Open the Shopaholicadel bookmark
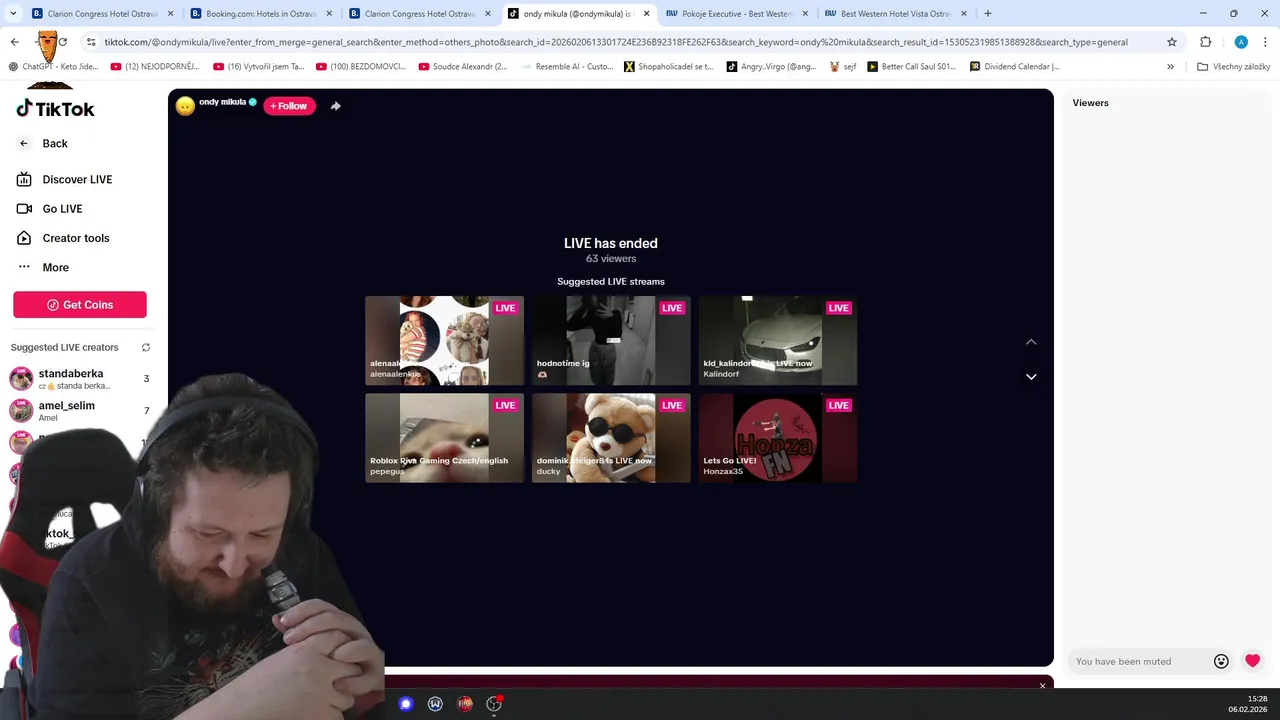This screenshot has height=720, width=1280. point(668,66)
